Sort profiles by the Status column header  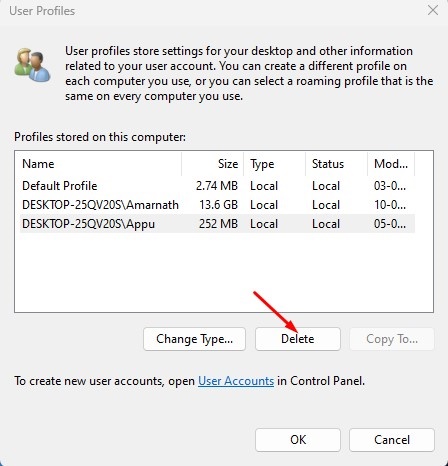click(x=336, y=164)
